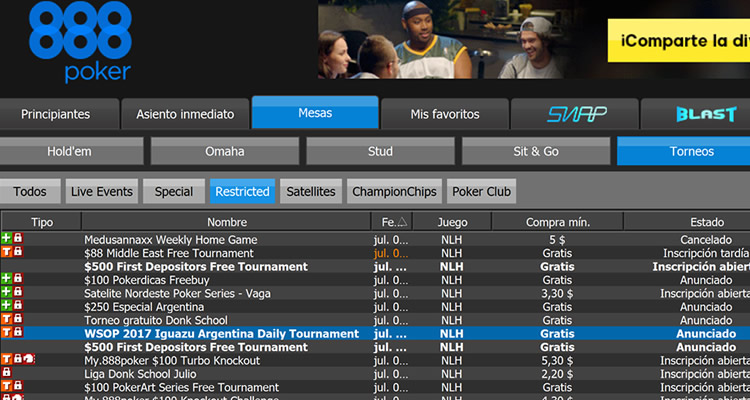The width and height of the screenshot is (750, 400).
Task: Click the green plus icon beside $250 Especial Argentina
Action: tap(6, 305)
